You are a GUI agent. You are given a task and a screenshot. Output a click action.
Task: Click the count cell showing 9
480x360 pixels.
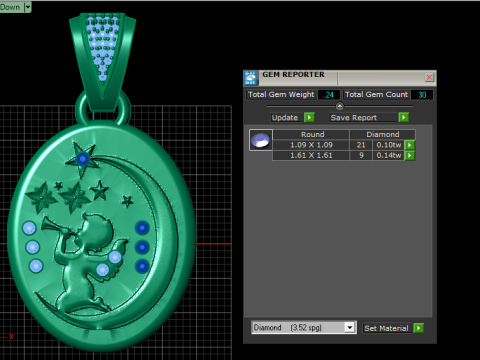tap(361, 155)
